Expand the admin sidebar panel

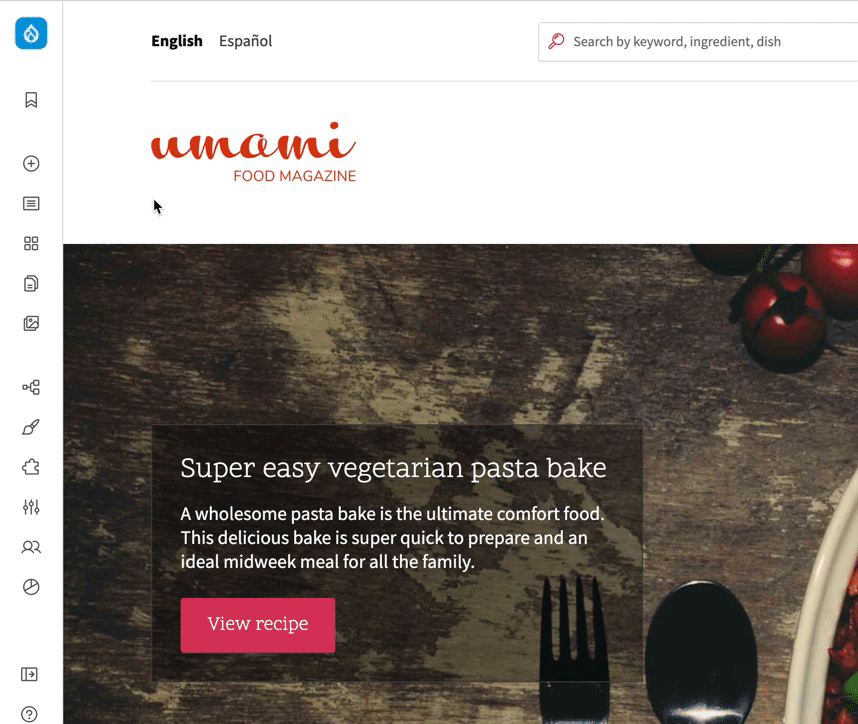pos(30,674)
